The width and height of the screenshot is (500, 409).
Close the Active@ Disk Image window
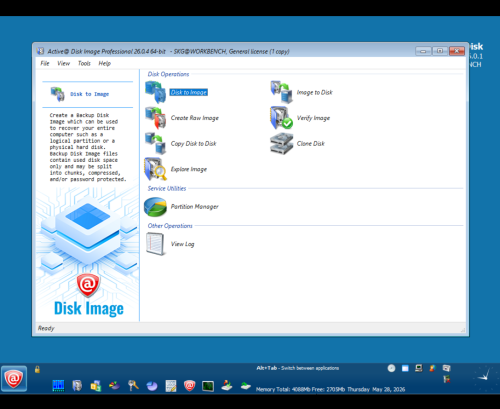[457, 51]
